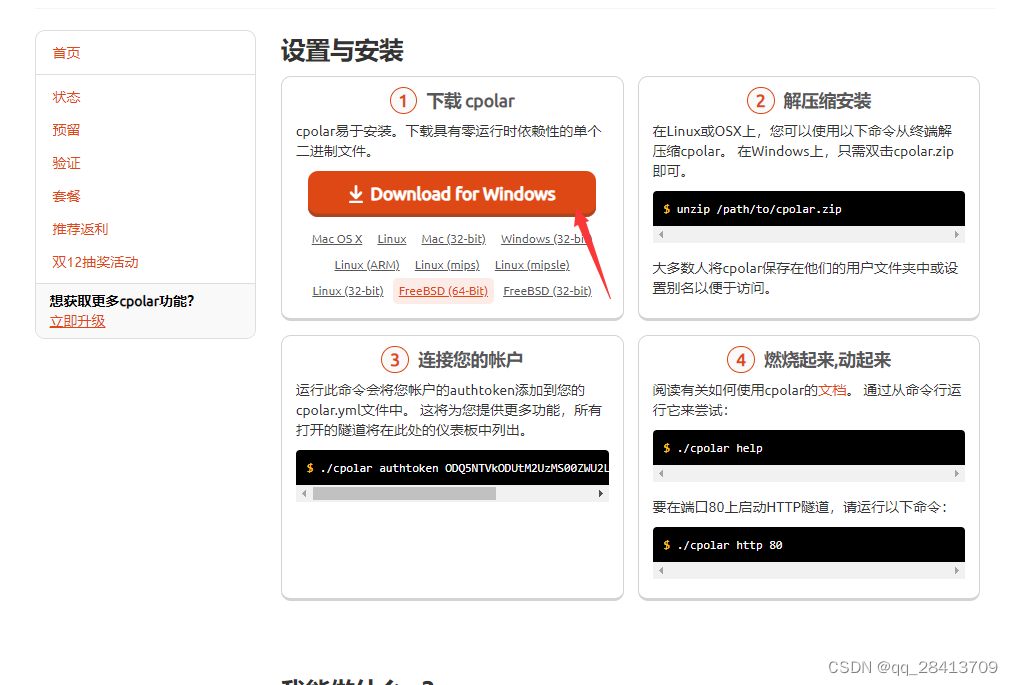Open 双12抽奖活动 sidebar link
The height and width of the screenshot is (685, 1013).
(x=95, y=262)
